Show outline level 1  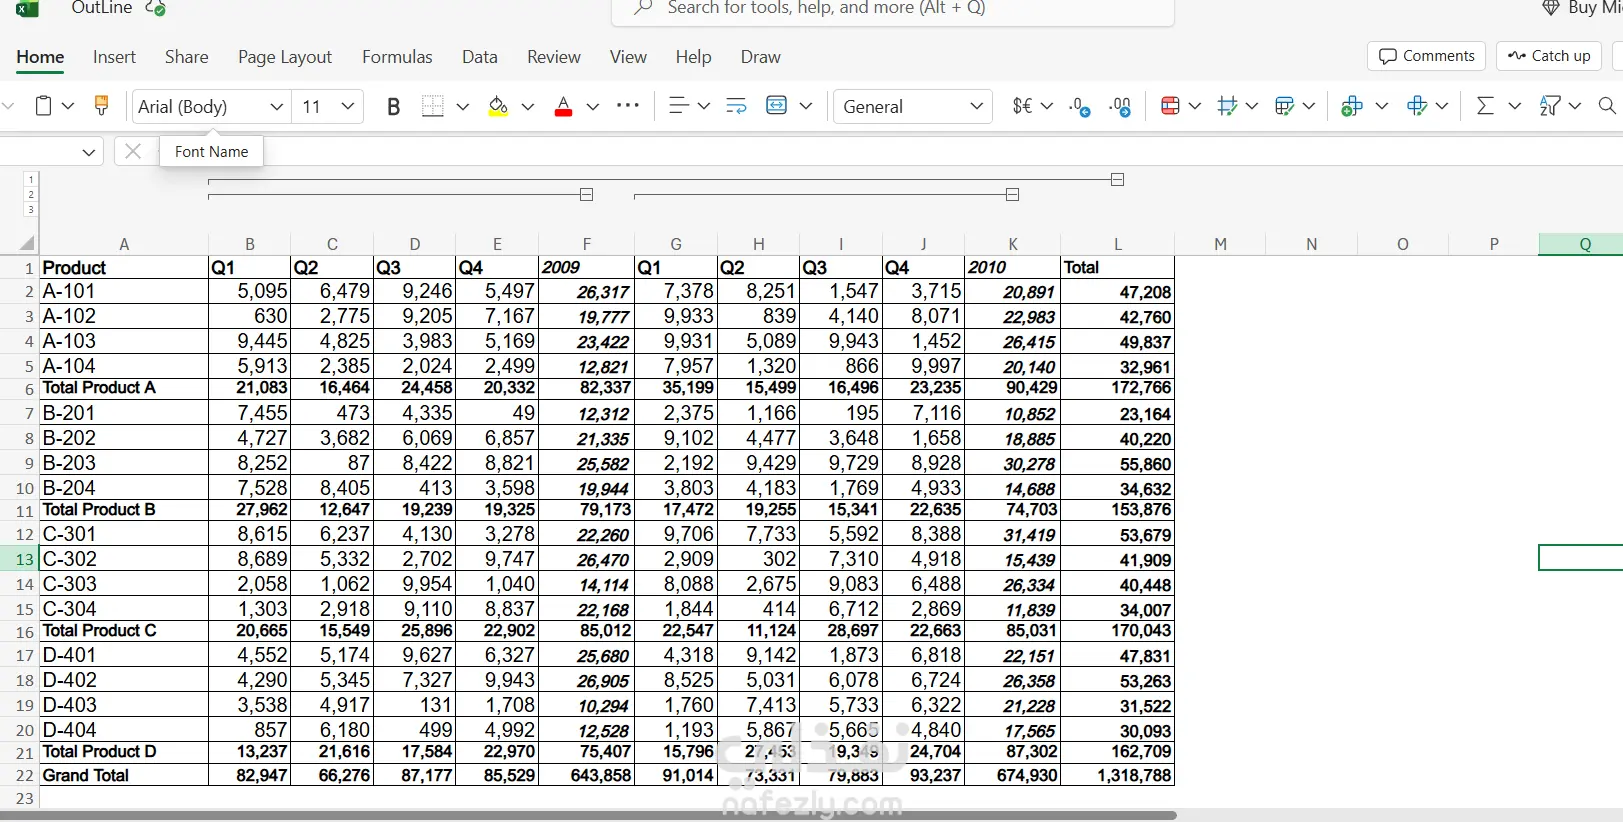[31, 180]
